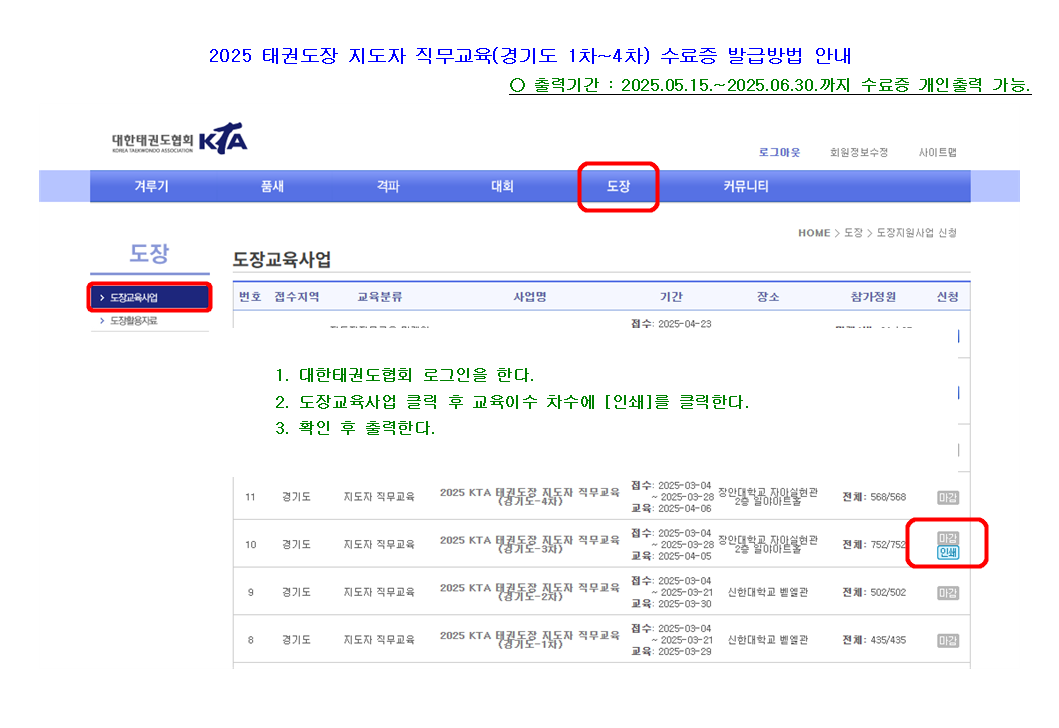Click 사업명 text for 경기도-2차
The image size is (1059, 728).
click(530, 592)
